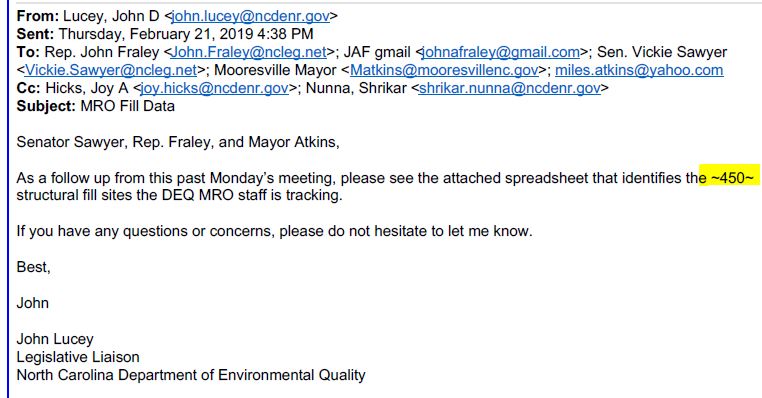Click the Legislative Liaison title text
Screen dimensions: 762x398
click(78, 357)
